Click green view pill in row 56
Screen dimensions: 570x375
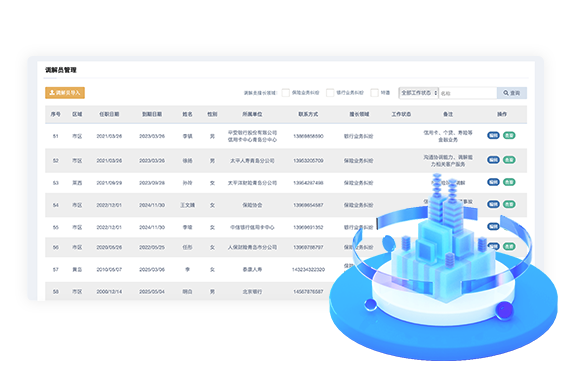pyautogui.click(x=509, y=246)
